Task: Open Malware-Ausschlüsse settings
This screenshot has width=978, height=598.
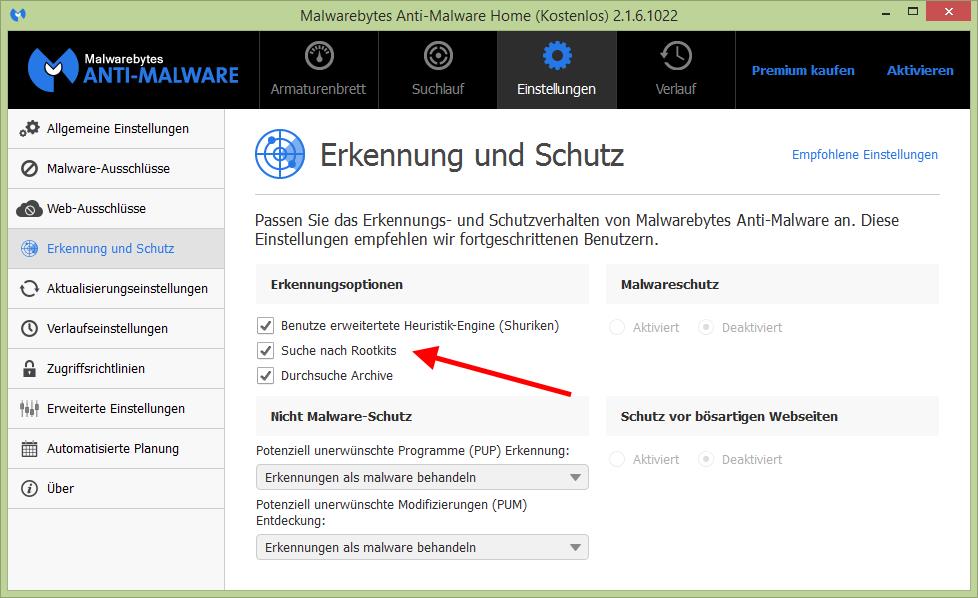Action: [116, 168]
